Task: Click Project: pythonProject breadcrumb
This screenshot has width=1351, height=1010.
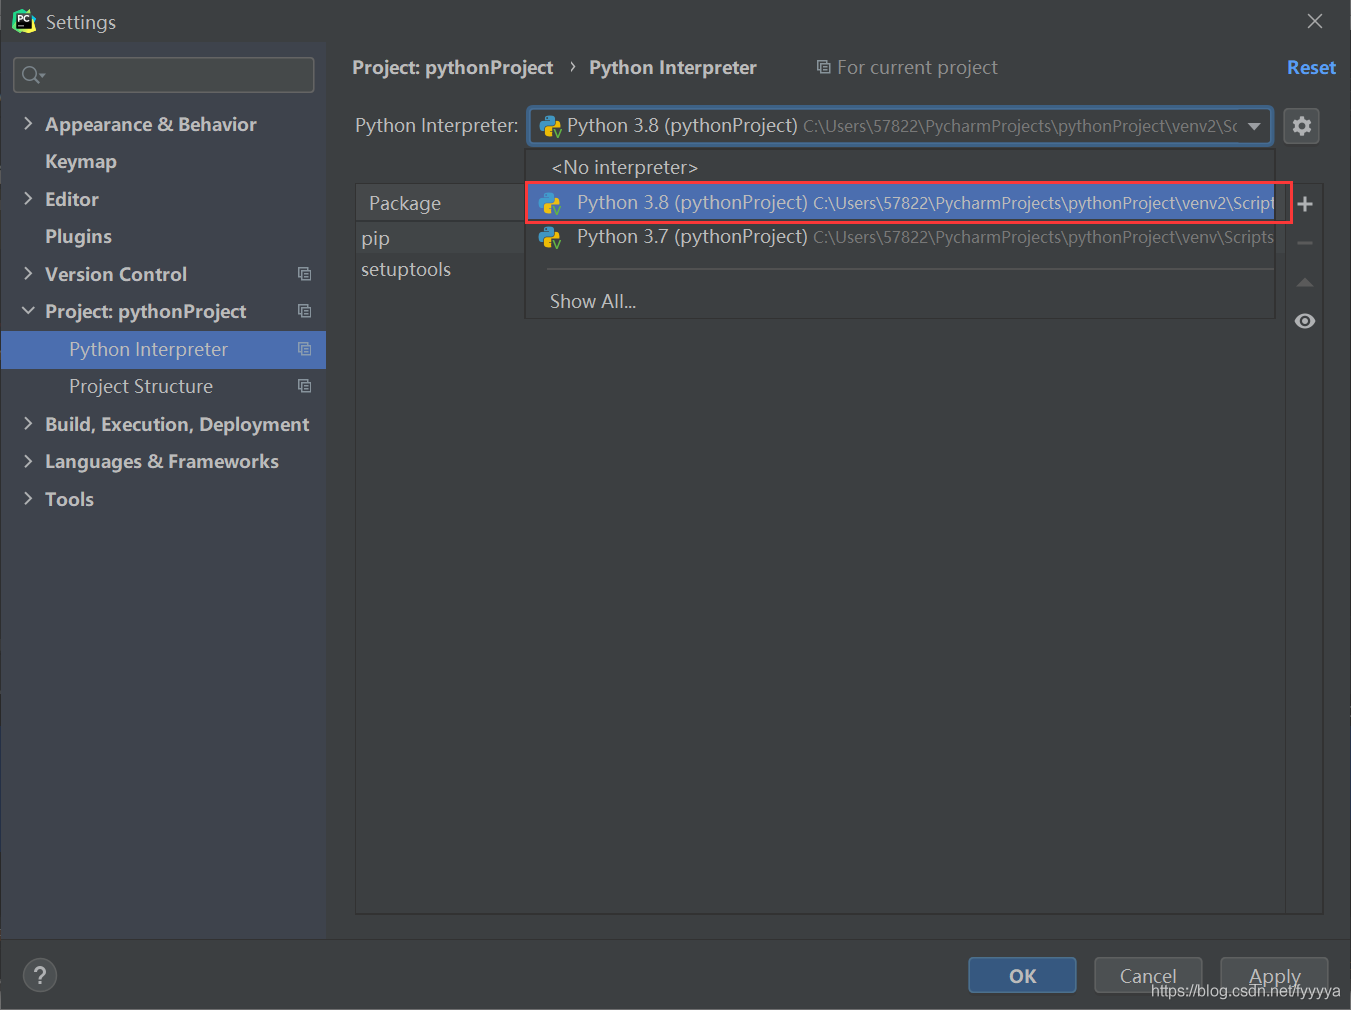Action: click(452, 67)
